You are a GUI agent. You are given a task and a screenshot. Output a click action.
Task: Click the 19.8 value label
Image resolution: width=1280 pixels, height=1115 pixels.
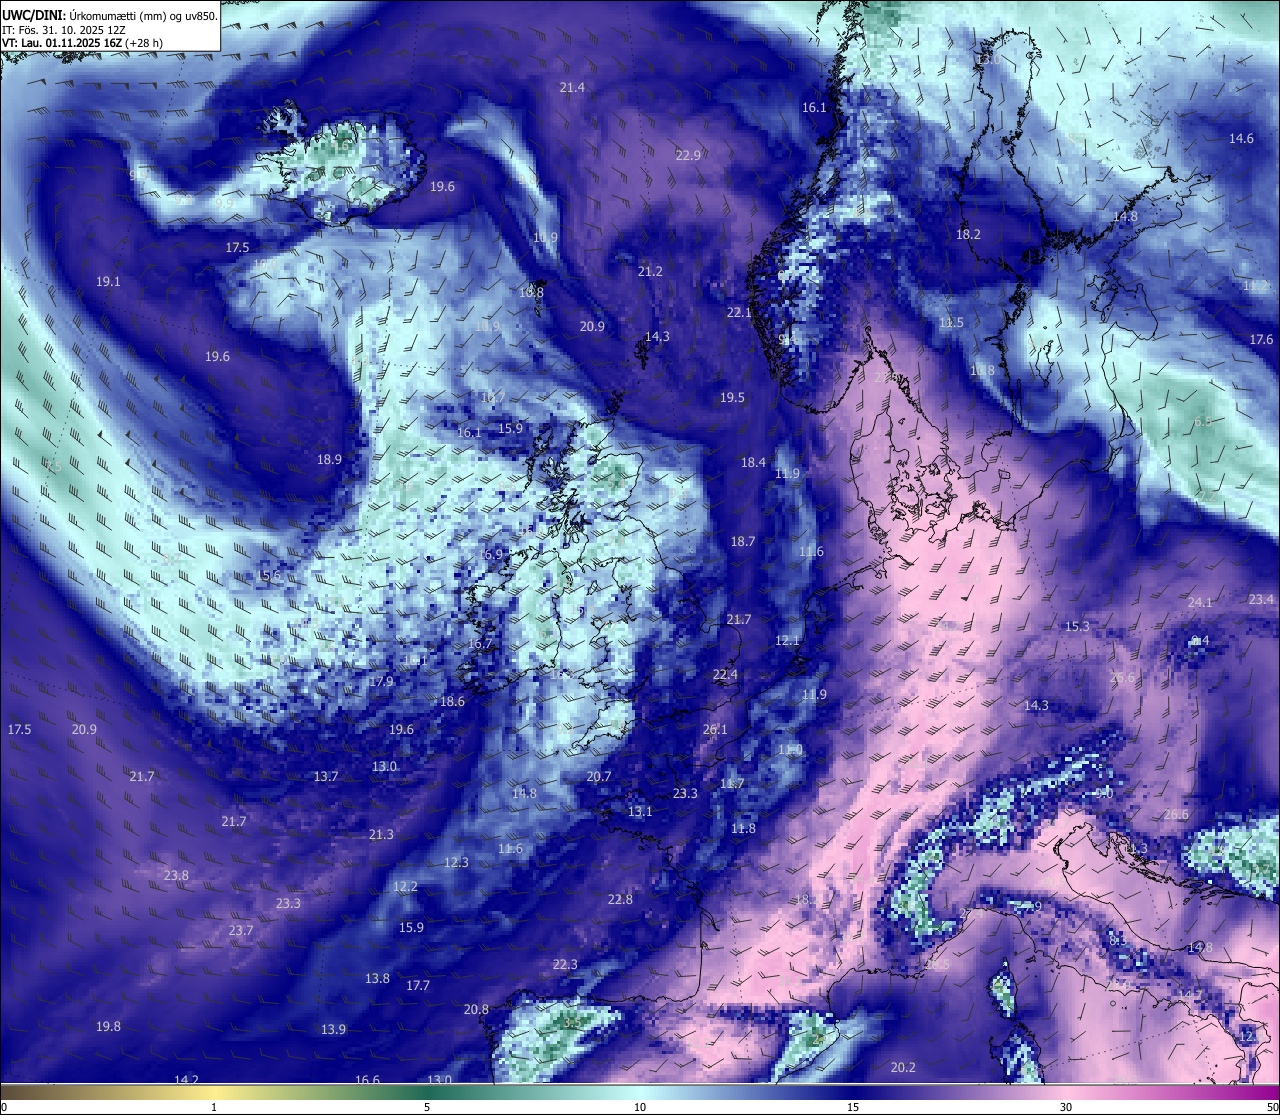click(x=108, y=1027)
